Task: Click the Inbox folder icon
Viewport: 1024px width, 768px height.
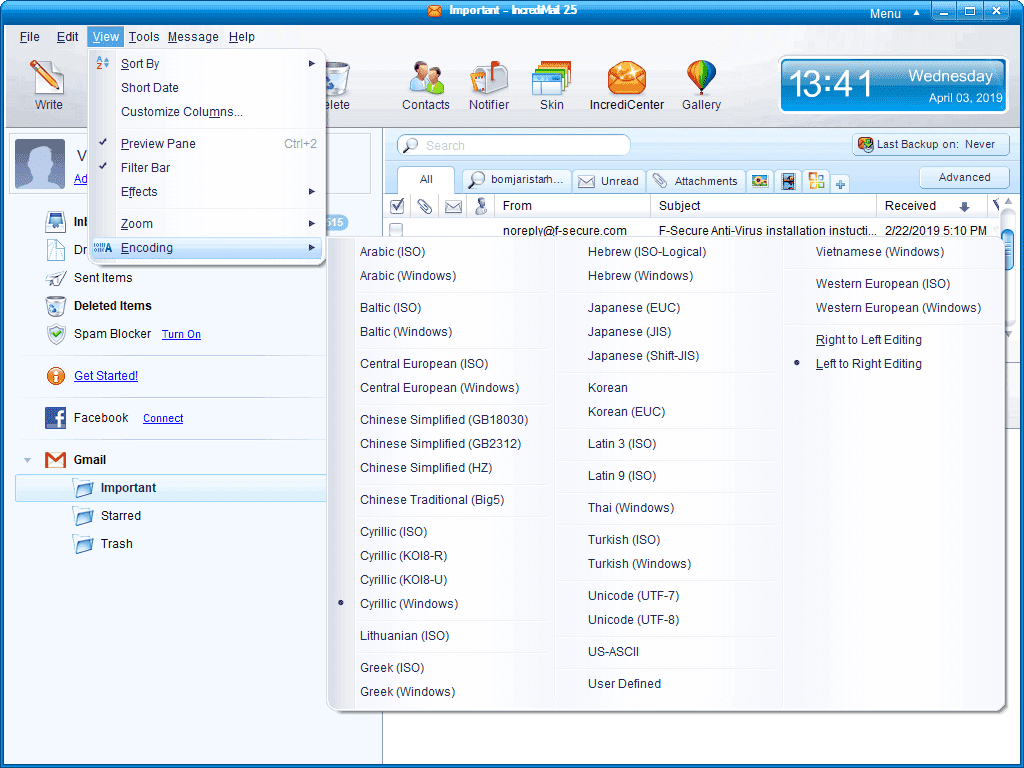Action: pyautogui.click(x=56, y=222)
